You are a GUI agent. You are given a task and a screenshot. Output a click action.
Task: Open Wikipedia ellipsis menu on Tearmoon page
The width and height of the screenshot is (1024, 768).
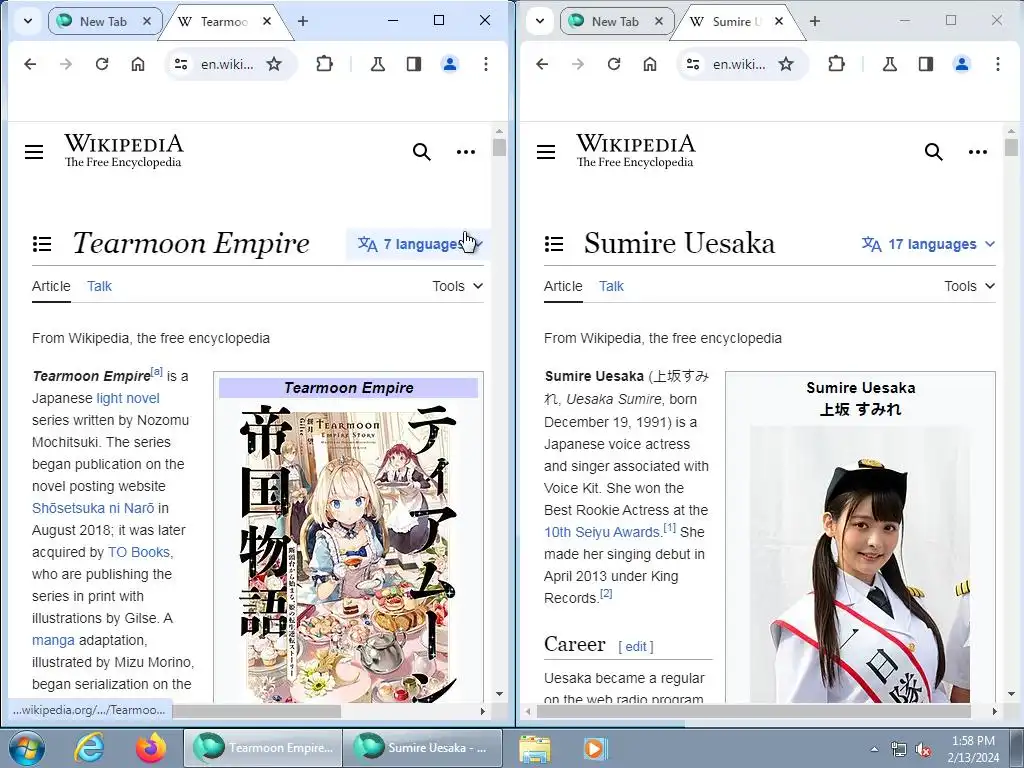pos(466,152)
